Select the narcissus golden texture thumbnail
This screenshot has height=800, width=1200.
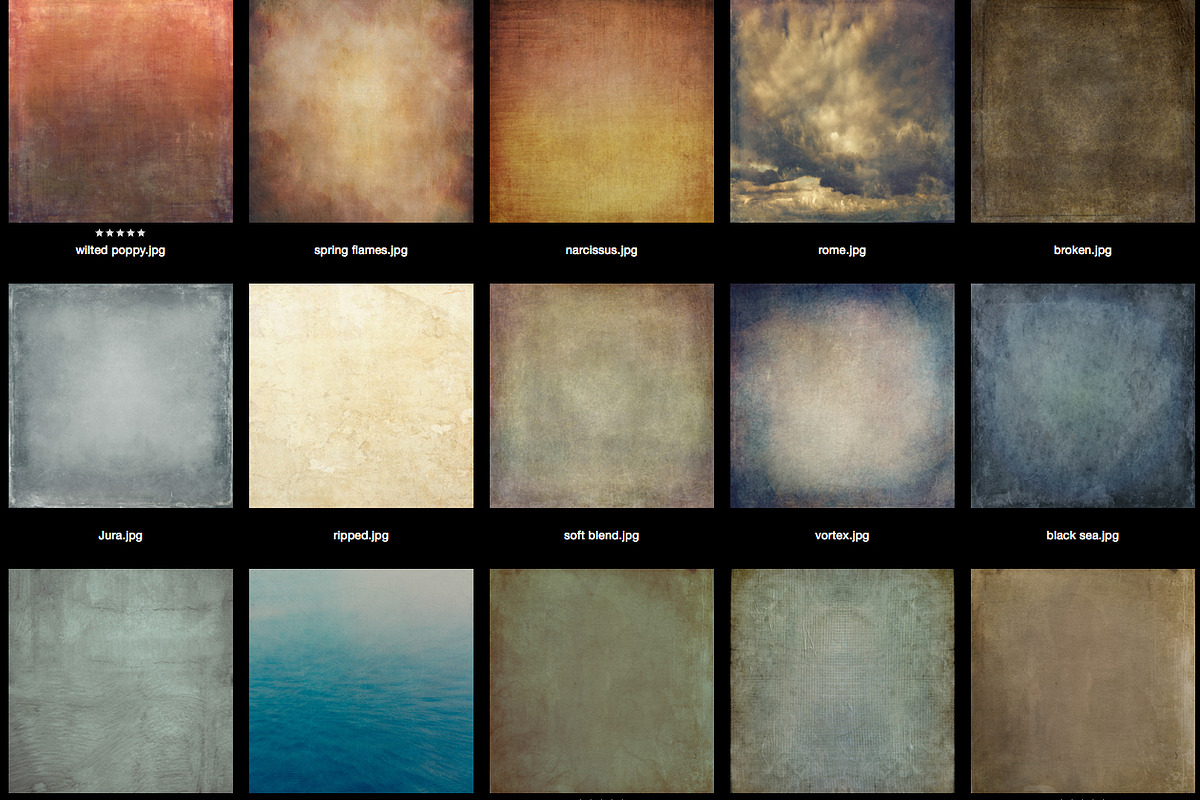coord(601,110)
